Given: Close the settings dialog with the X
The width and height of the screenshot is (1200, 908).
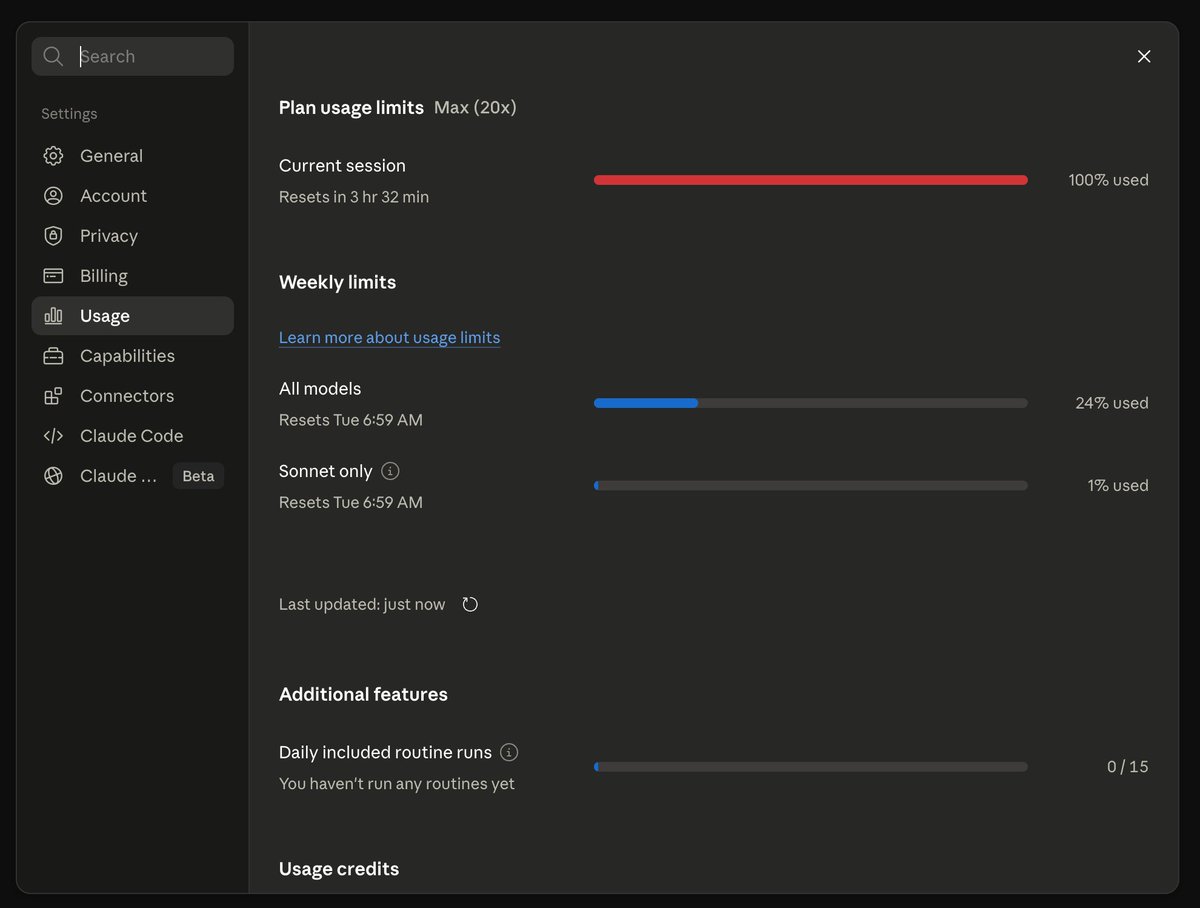Looking at the screenshot, I should 1144,57.
